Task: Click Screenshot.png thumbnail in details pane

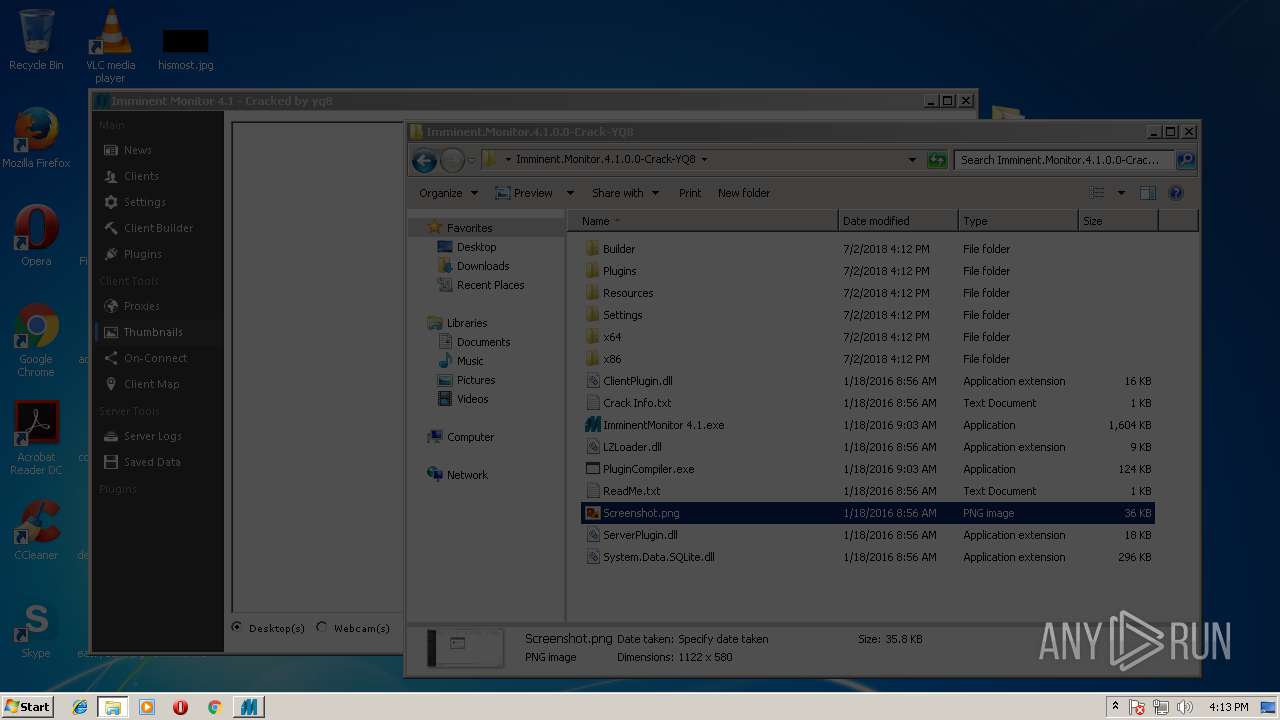Action: tap(465, 648)
